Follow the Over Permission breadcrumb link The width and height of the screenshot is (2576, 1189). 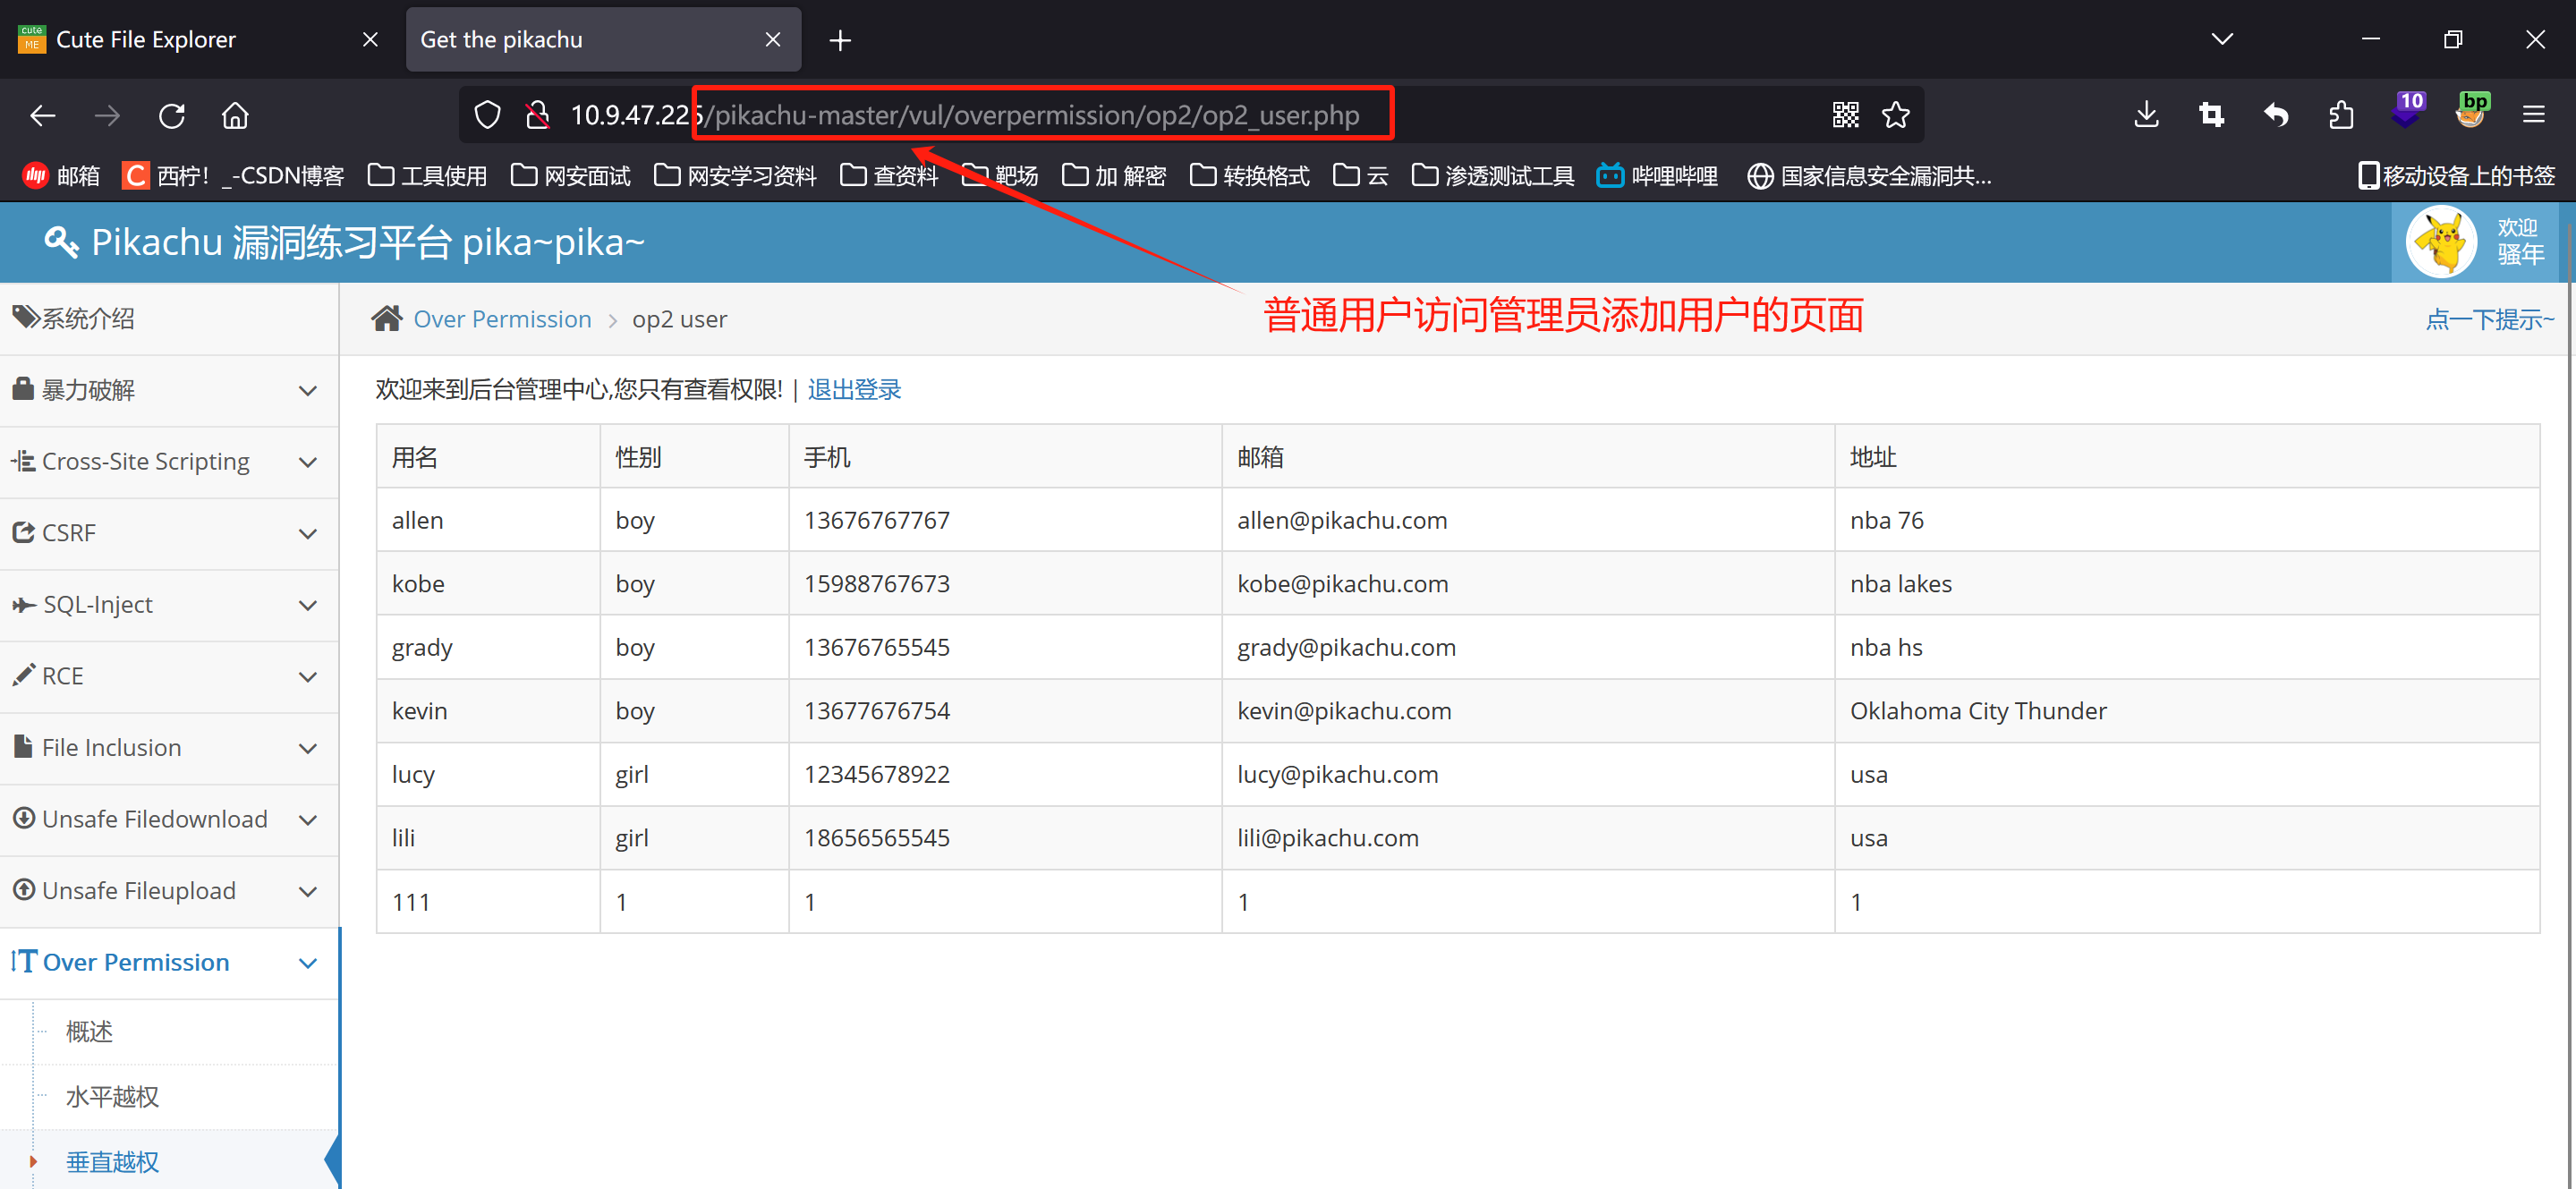coord(502,319)
